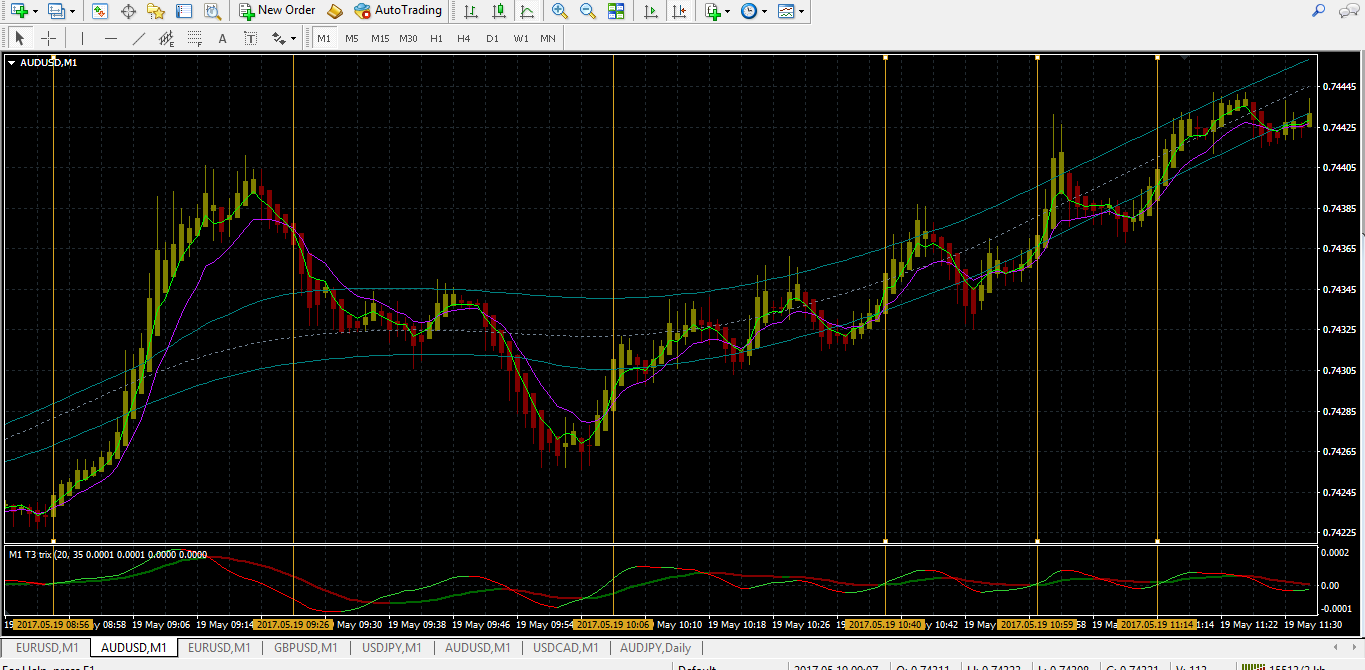Viewport: 1365px width, 670px height.
Task: Switch to the M15 timeframe
Action: [x=380, y=39]
